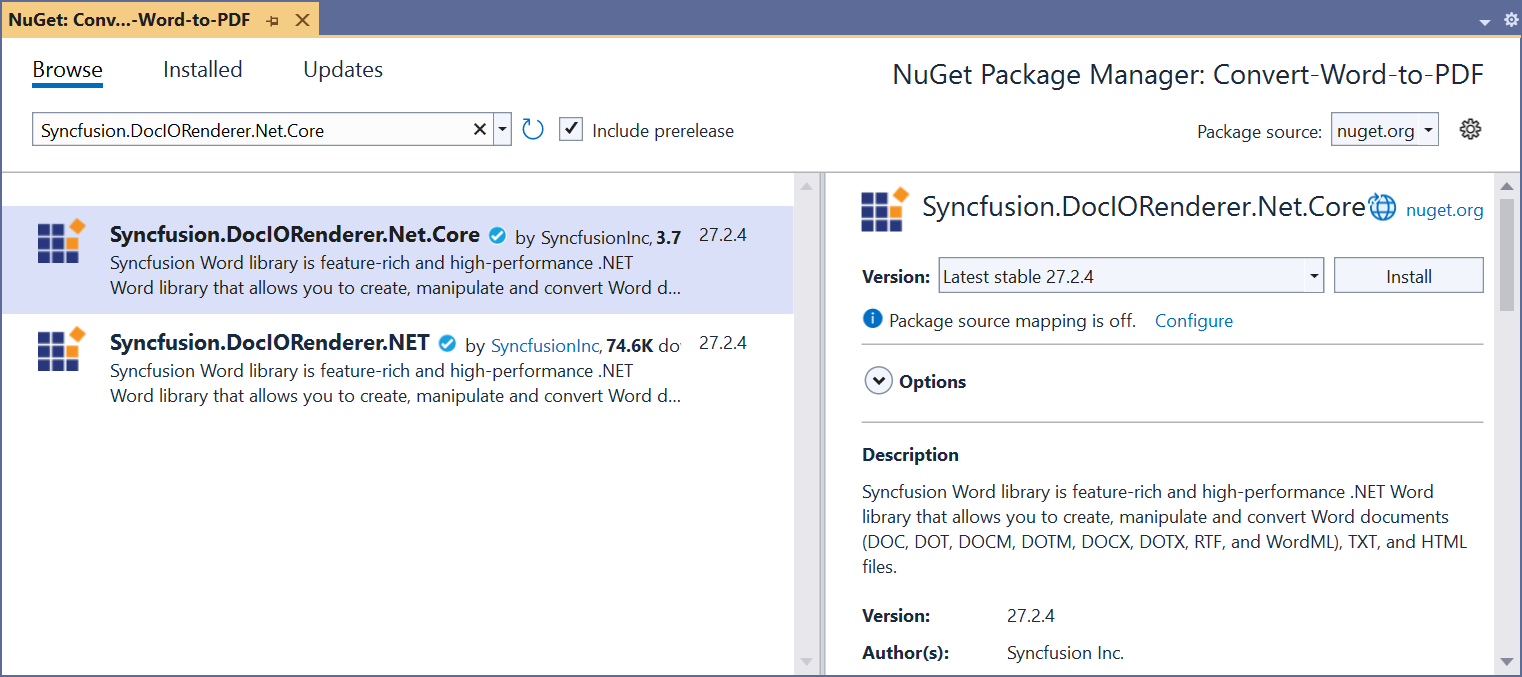Switch to the Updates tab
The width and height of the screenshot is (1522, 677).
pyautogui.click(x=343, y=69)
